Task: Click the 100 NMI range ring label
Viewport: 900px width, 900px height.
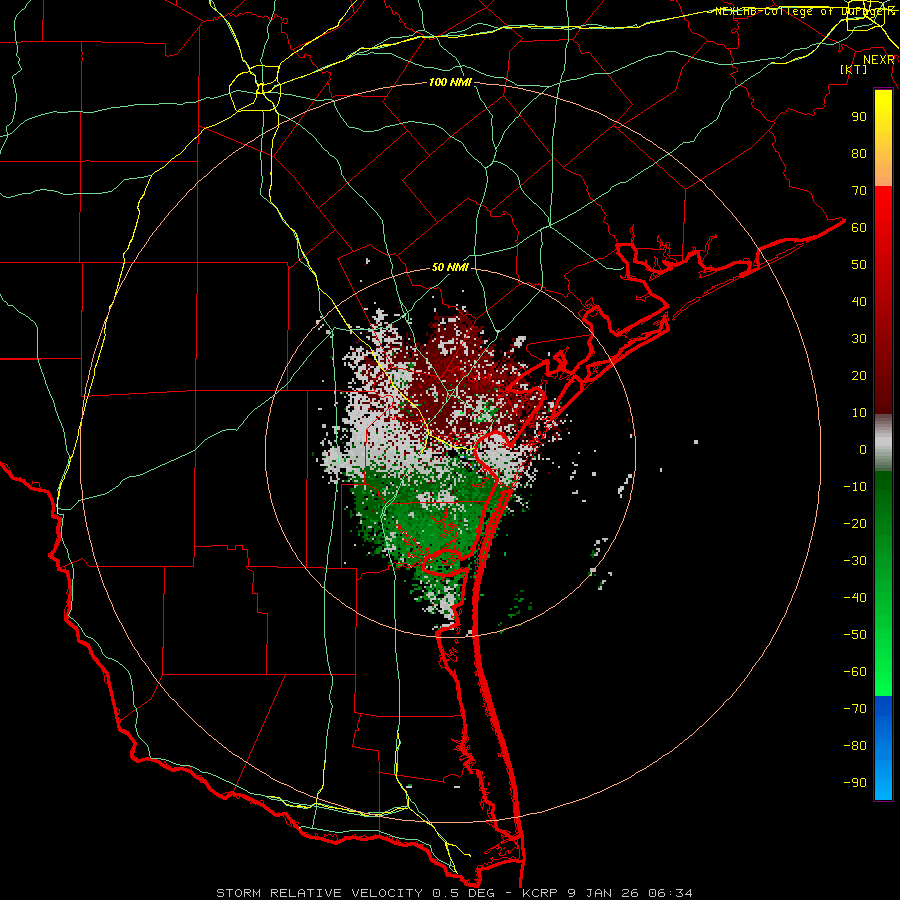Action: click(450, 83)
